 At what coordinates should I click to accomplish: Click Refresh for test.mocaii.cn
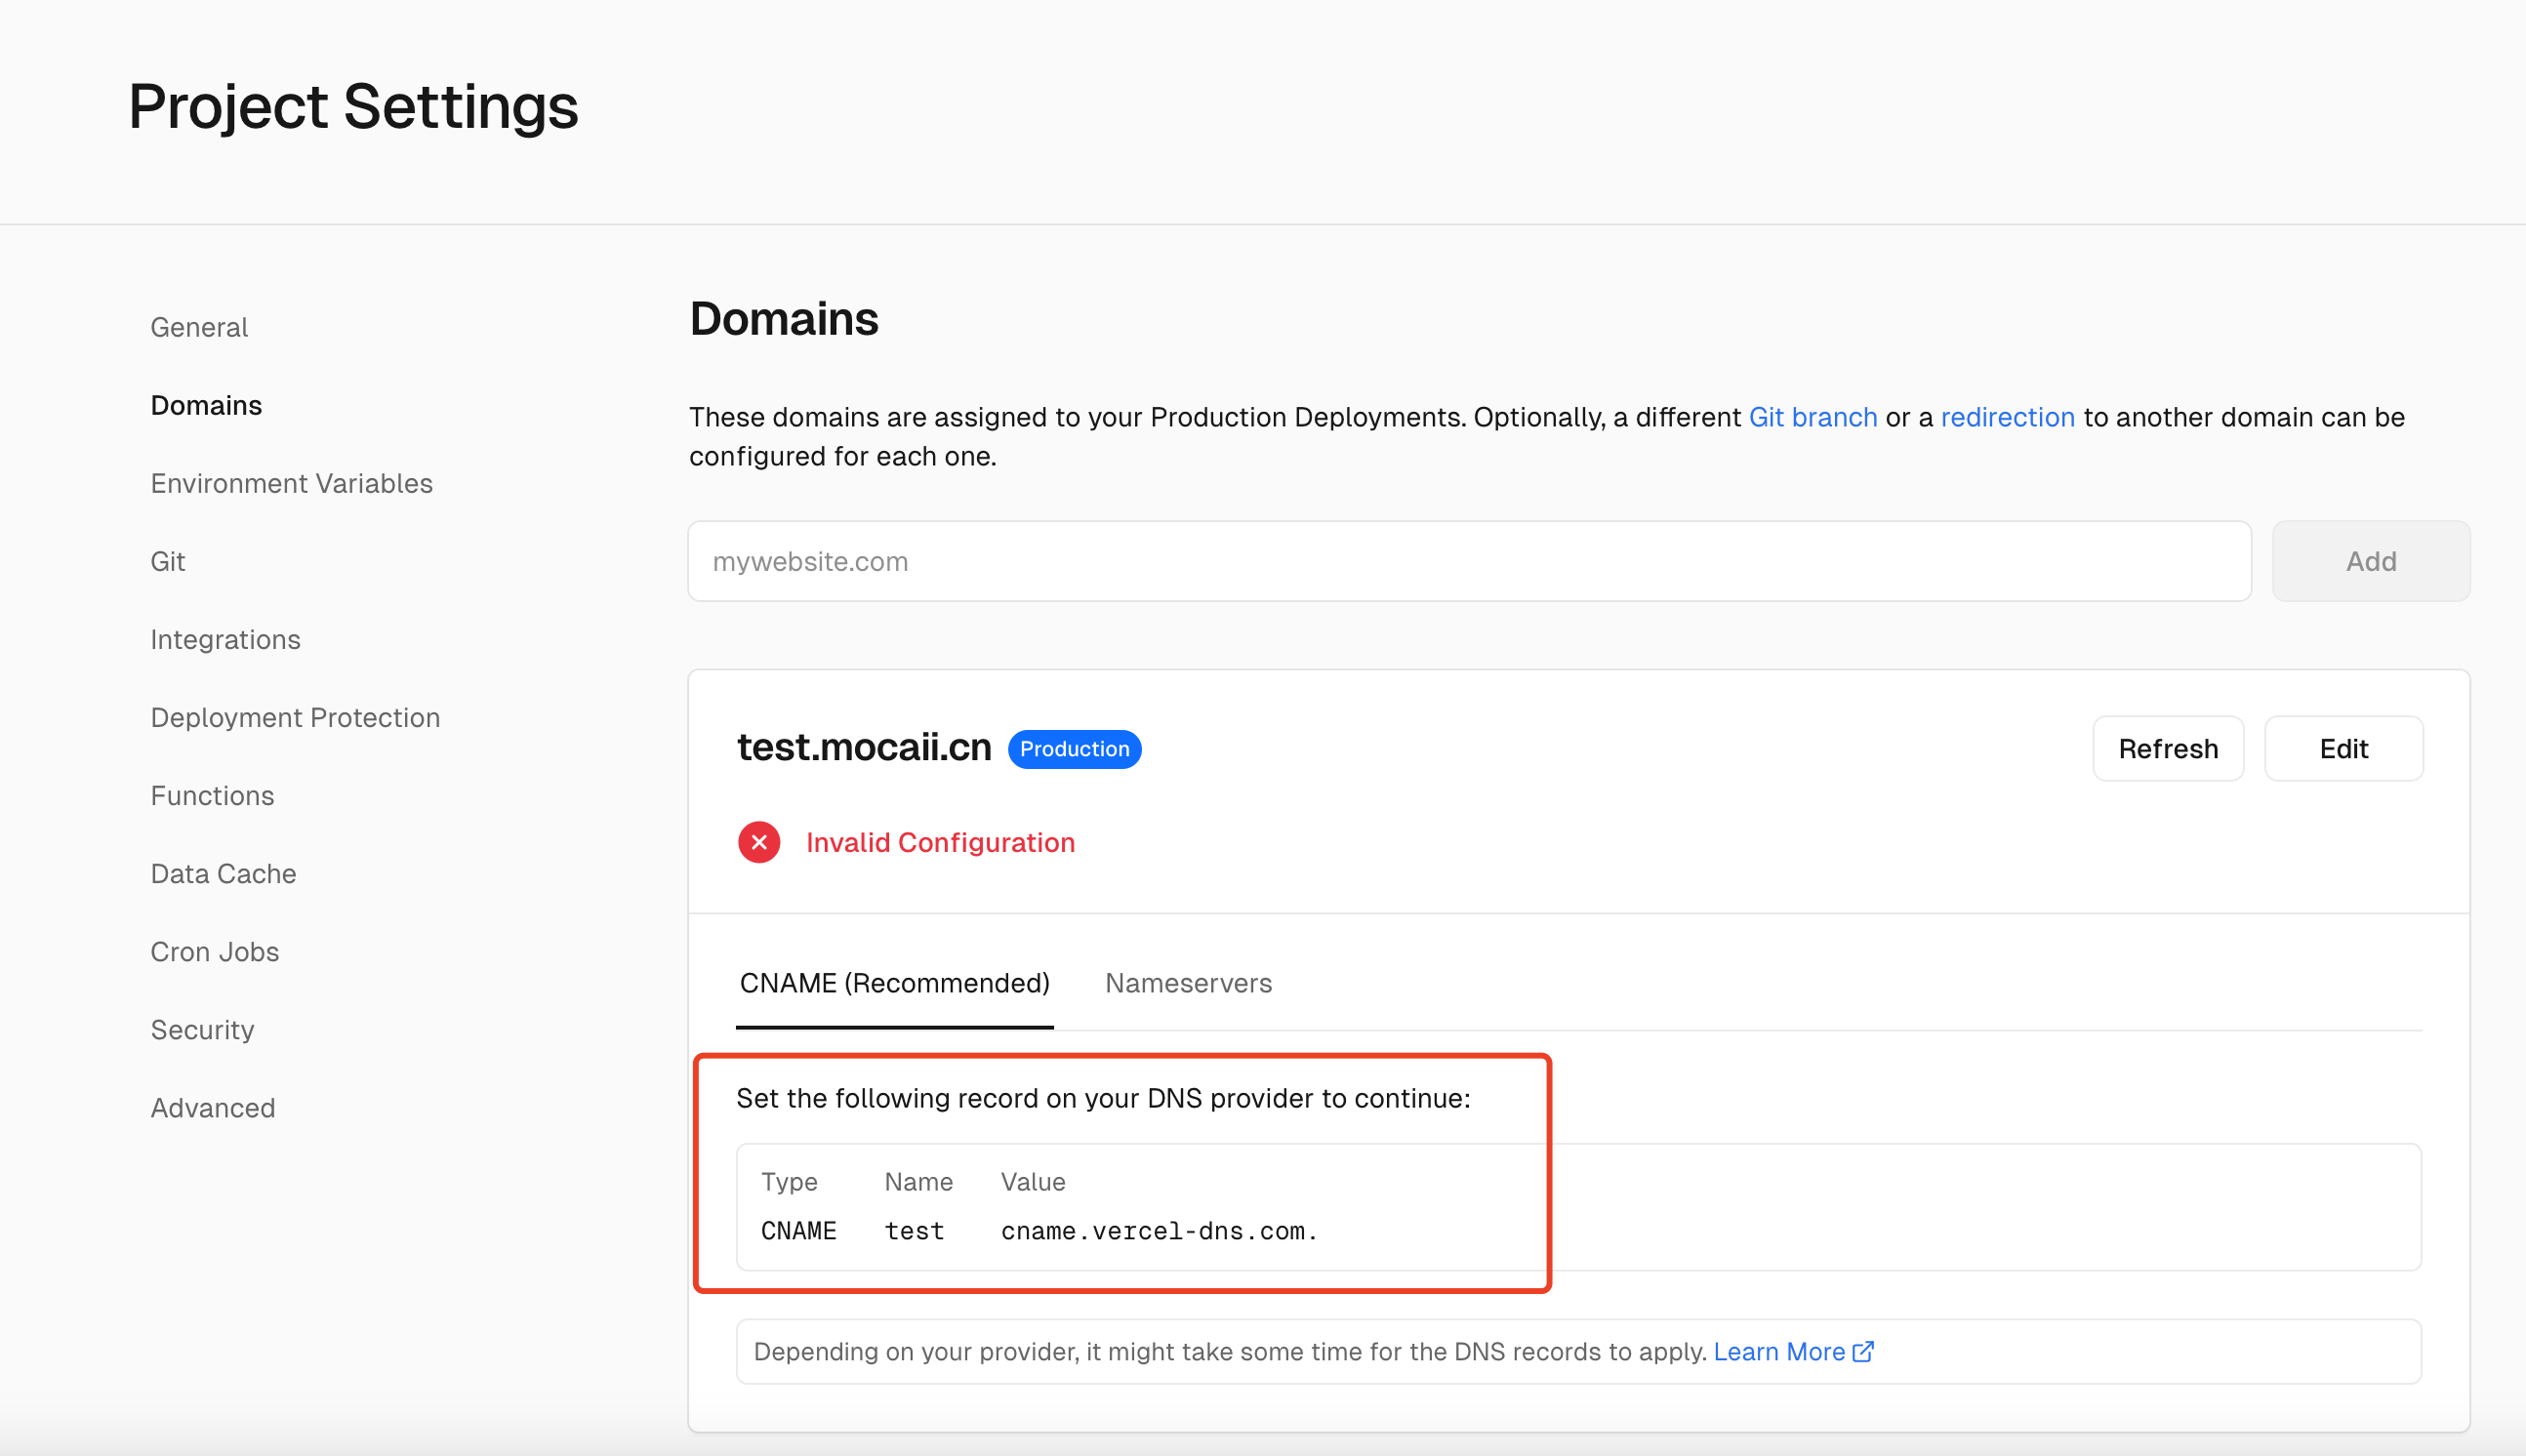coord(2168,748)
